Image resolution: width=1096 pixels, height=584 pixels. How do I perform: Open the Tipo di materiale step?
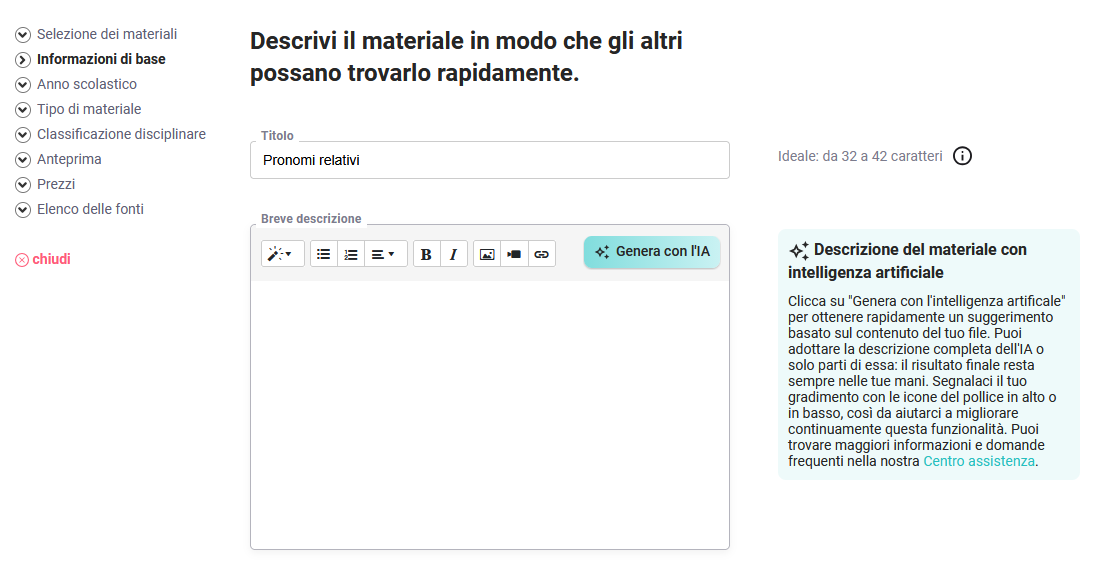coord(88,109)
